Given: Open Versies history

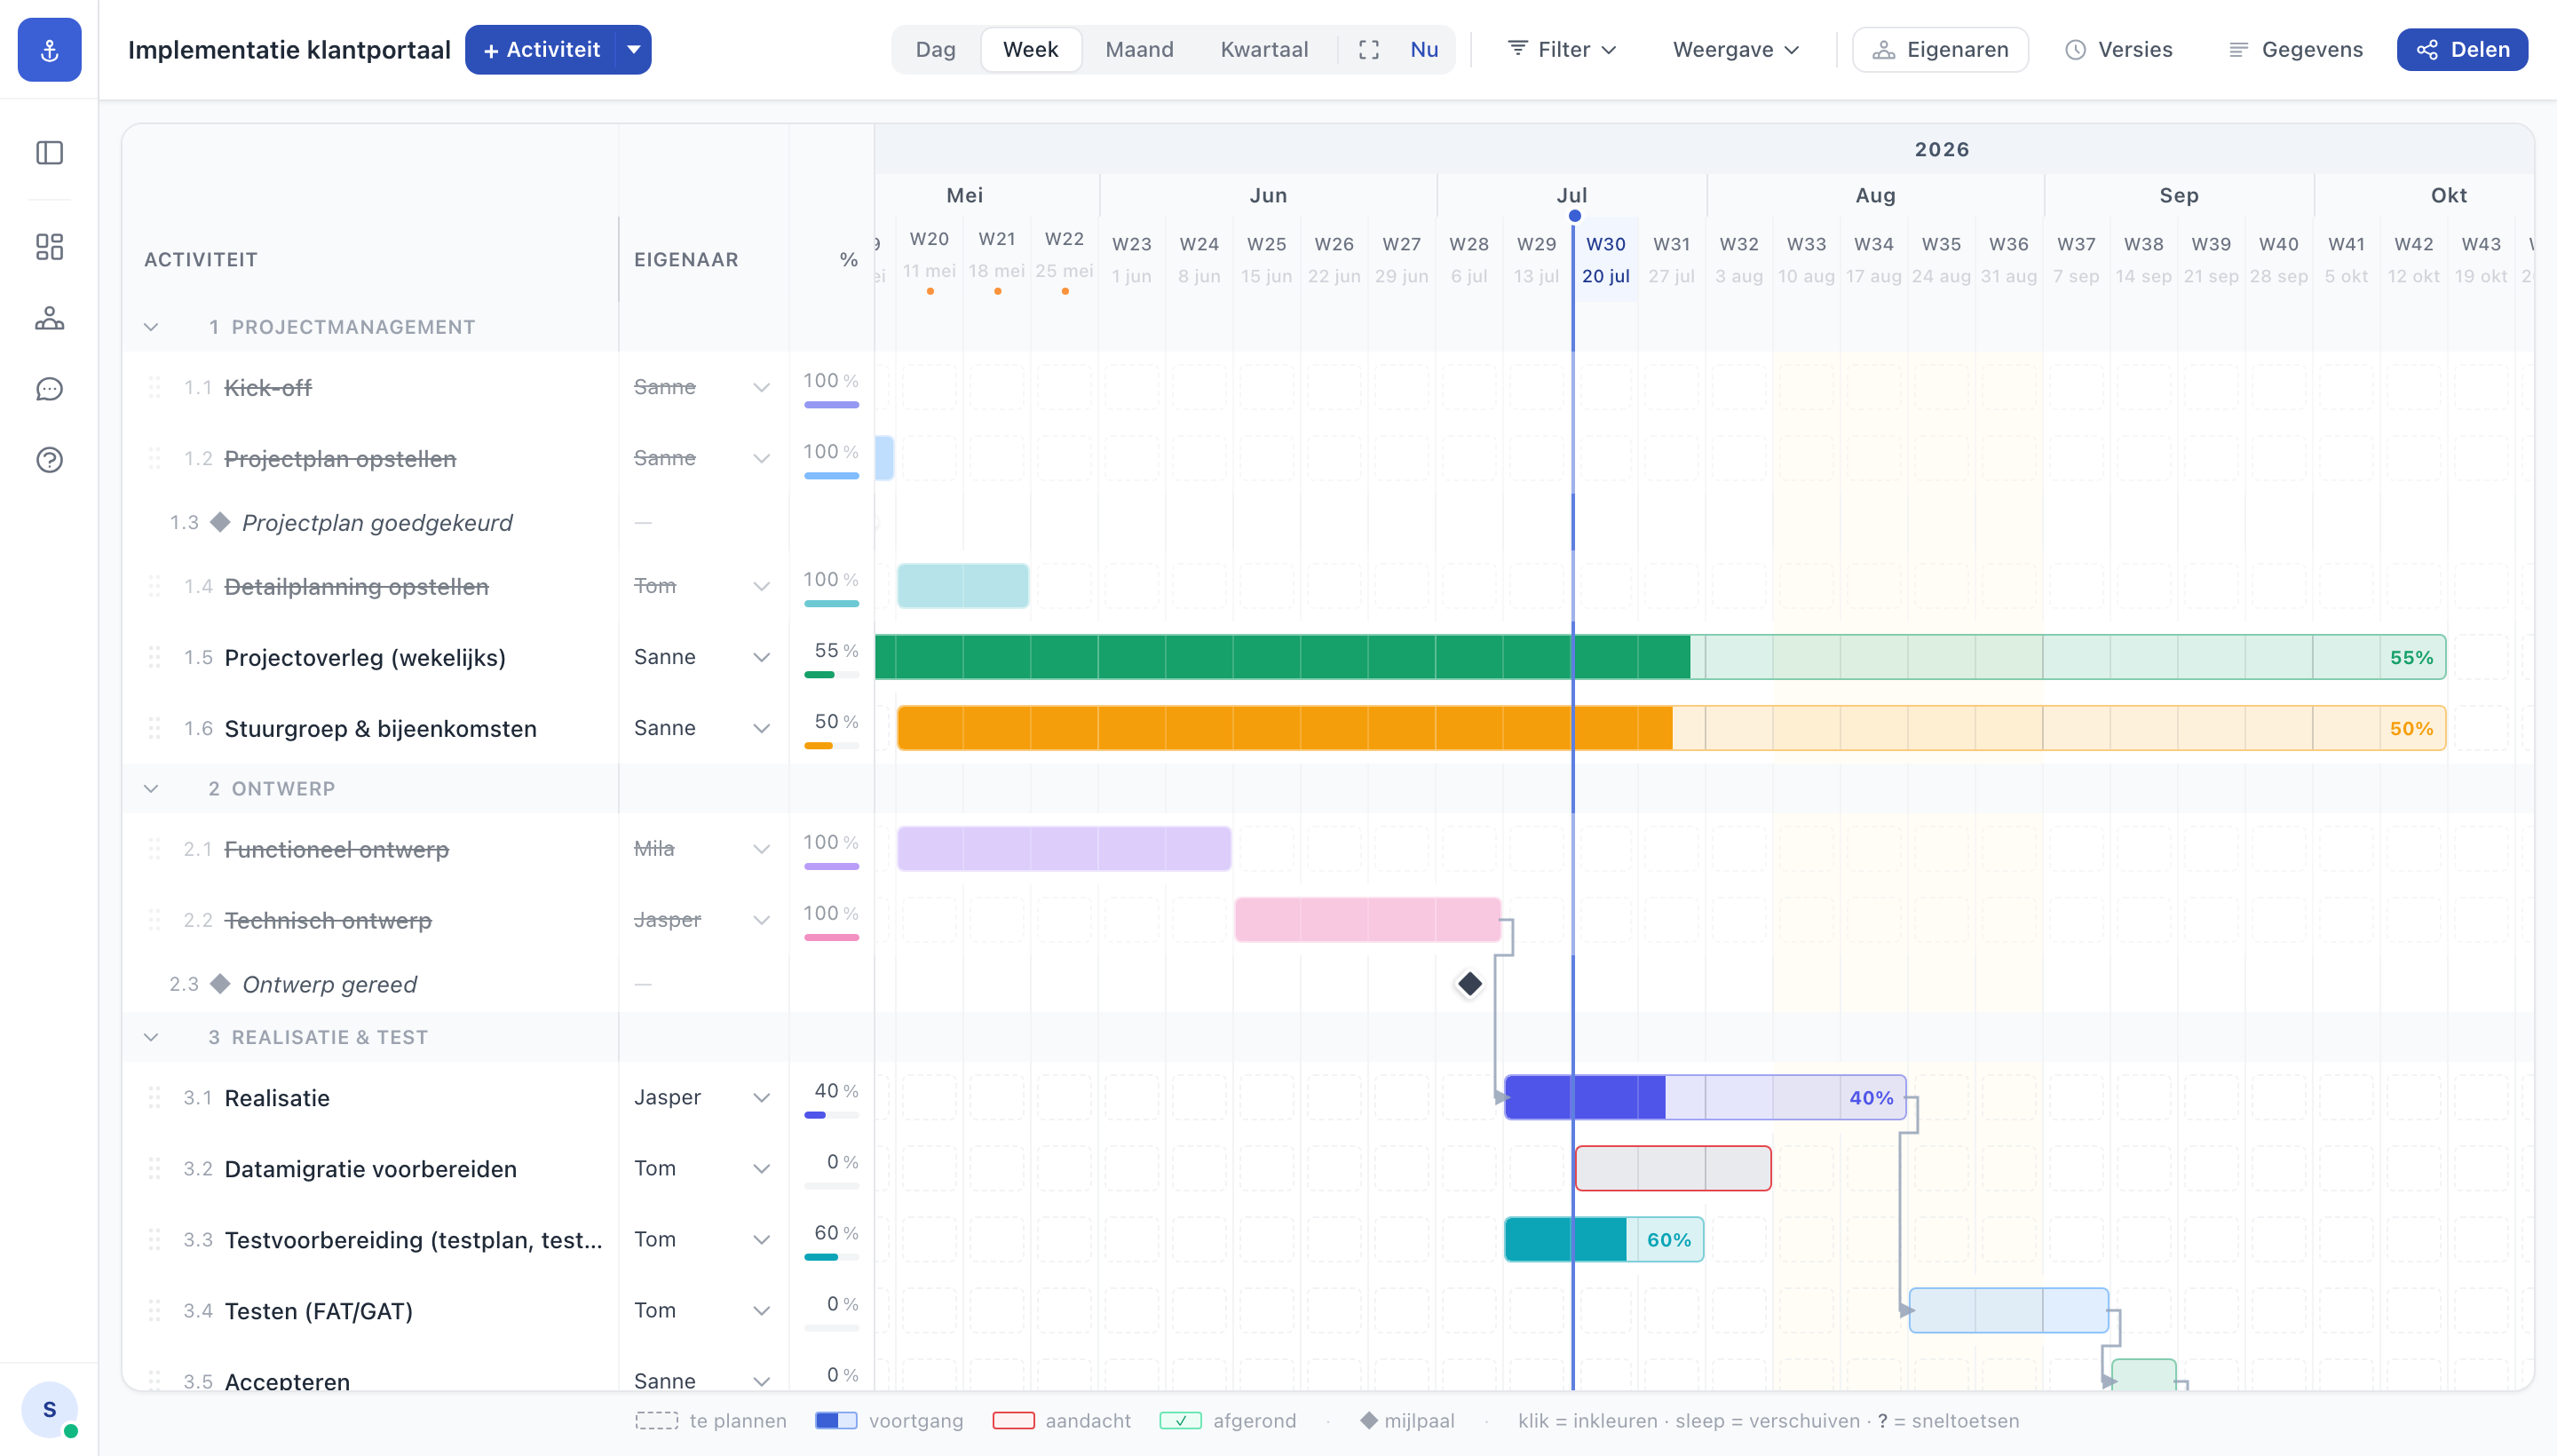Looking at the screenshot, I should point(2119,49).
